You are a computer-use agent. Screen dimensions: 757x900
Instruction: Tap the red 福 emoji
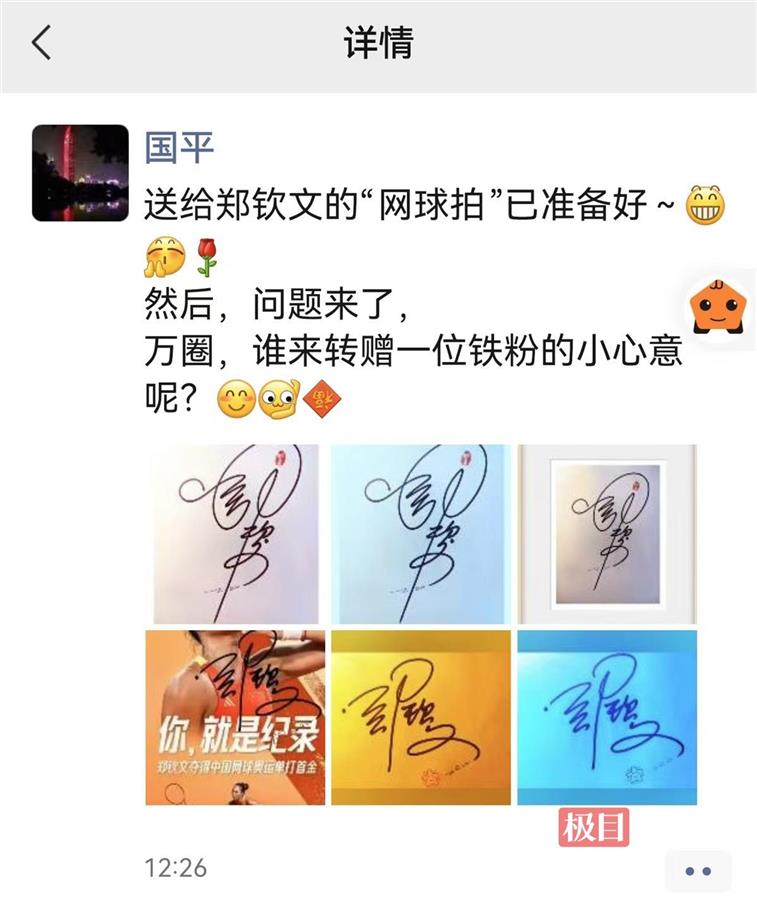click(322, 397)
